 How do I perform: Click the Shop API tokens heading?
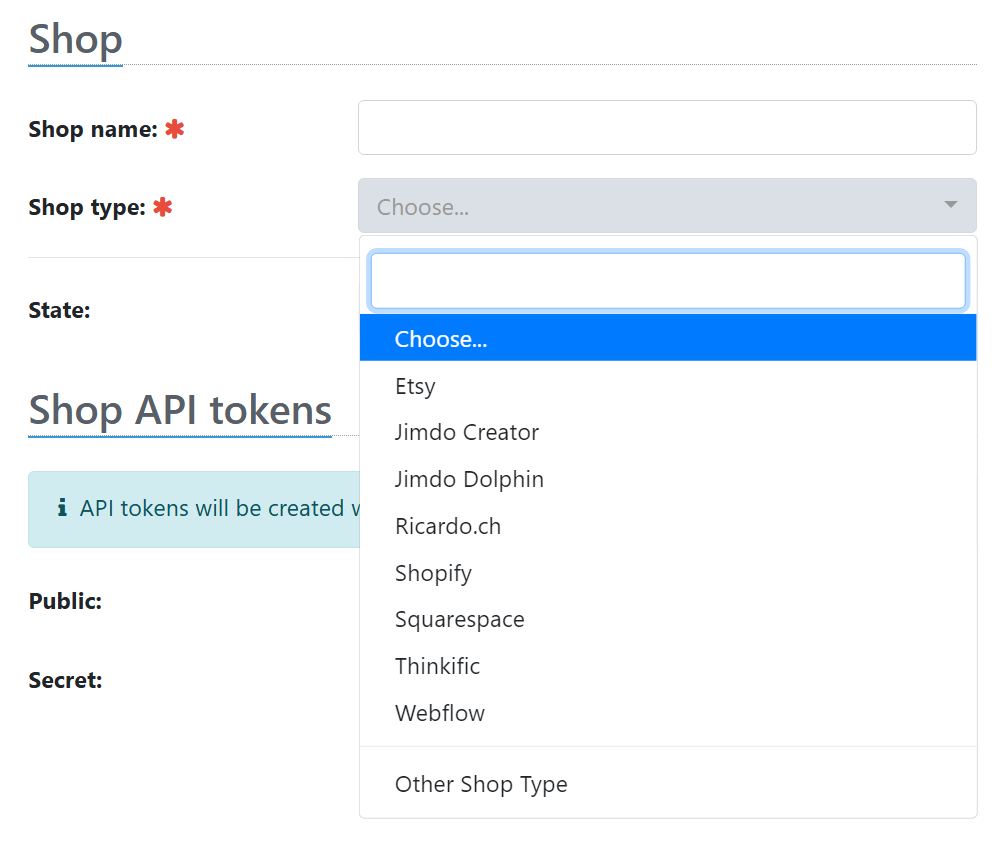180,410
